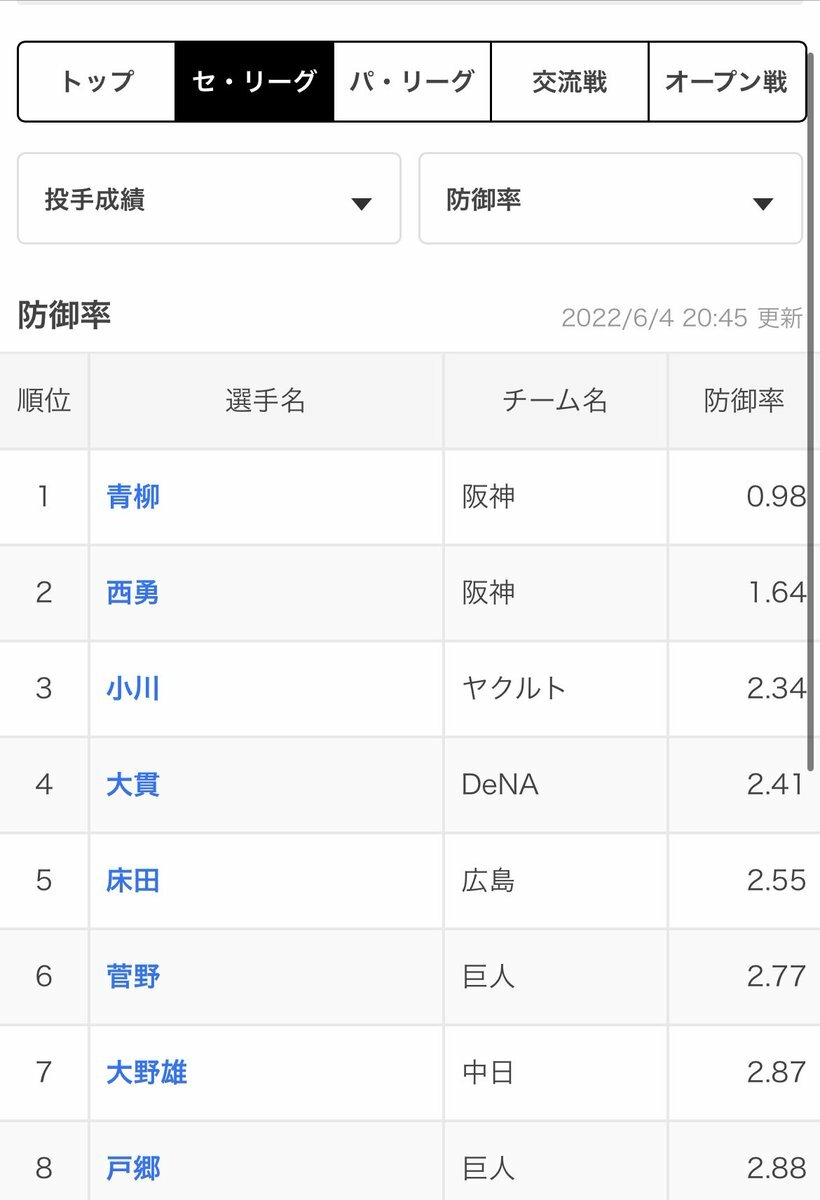This screenshot has width=820, height=1200.
Task: Open player link 菅野
Action: [x=133, y=976]
